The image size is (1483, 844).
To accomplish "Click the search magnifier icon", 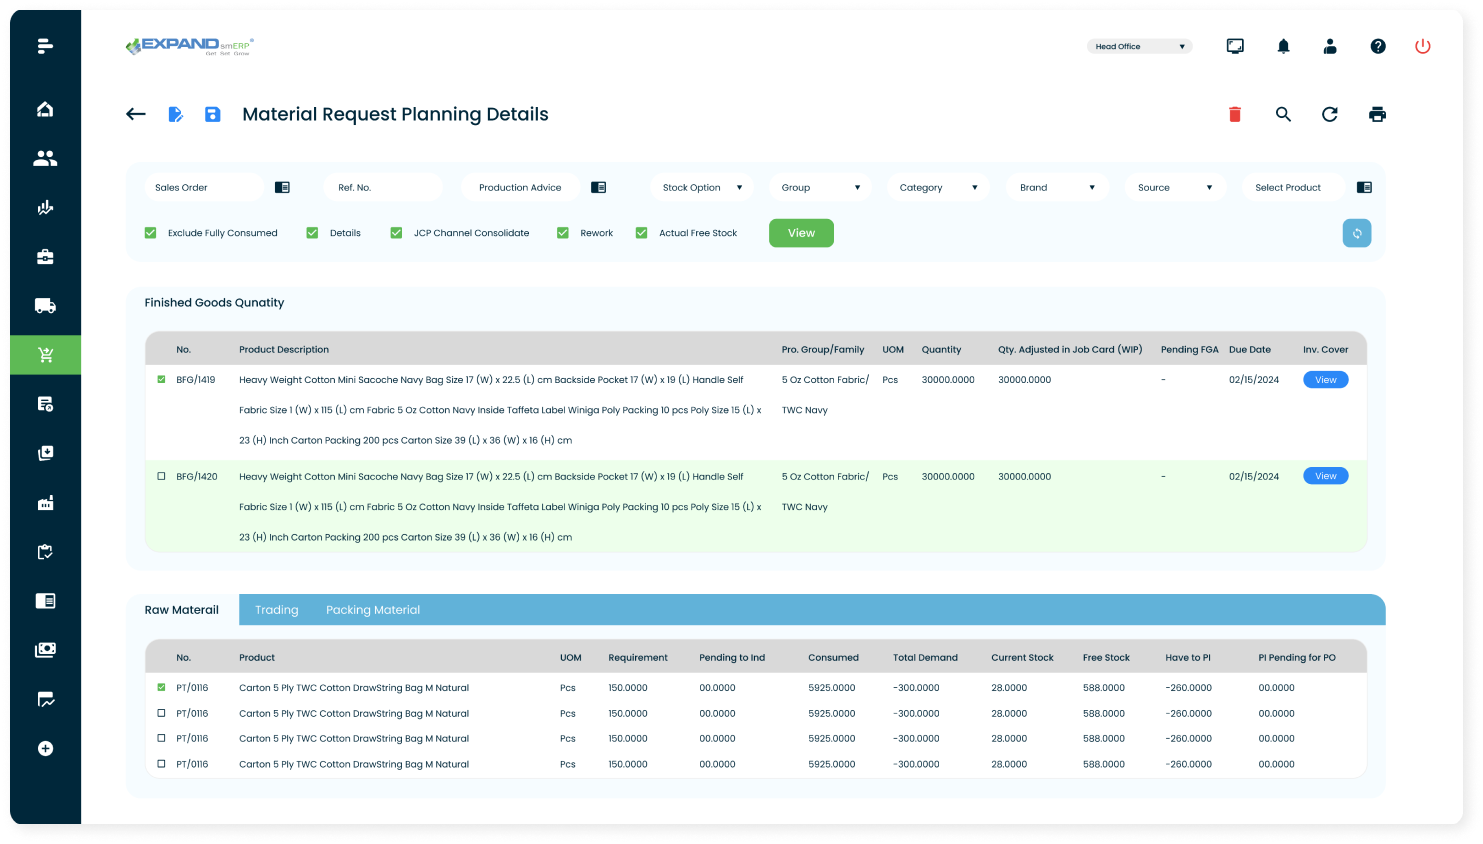I will (1283, 115).
